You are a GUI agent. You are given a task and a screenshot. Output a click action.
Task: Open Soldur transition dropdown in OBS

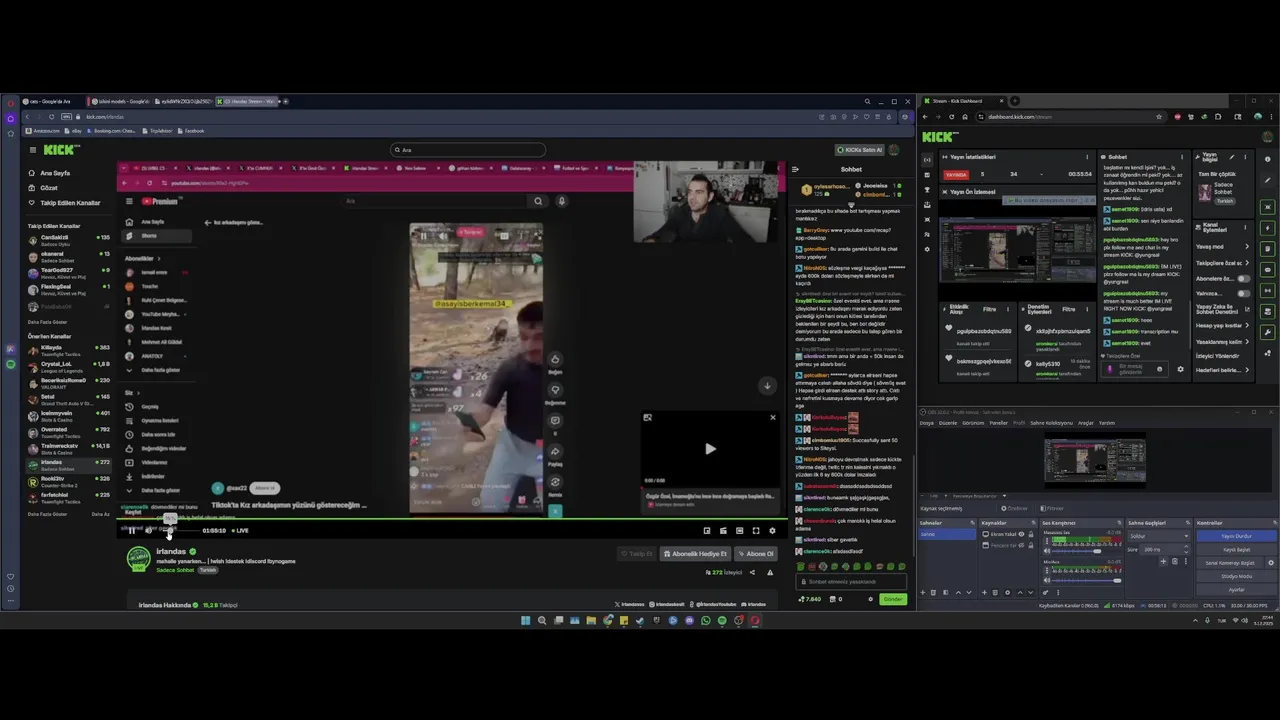[1159, 536]
